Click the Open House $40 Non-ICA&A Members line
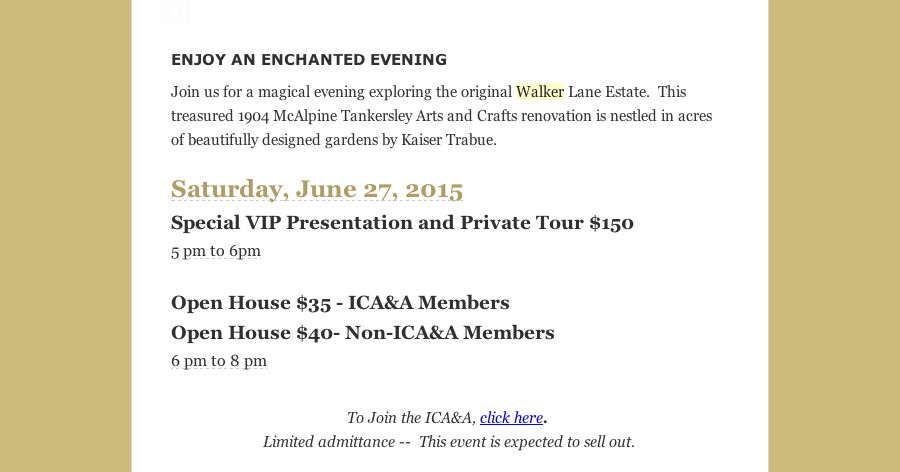 [x=363, y=332]
